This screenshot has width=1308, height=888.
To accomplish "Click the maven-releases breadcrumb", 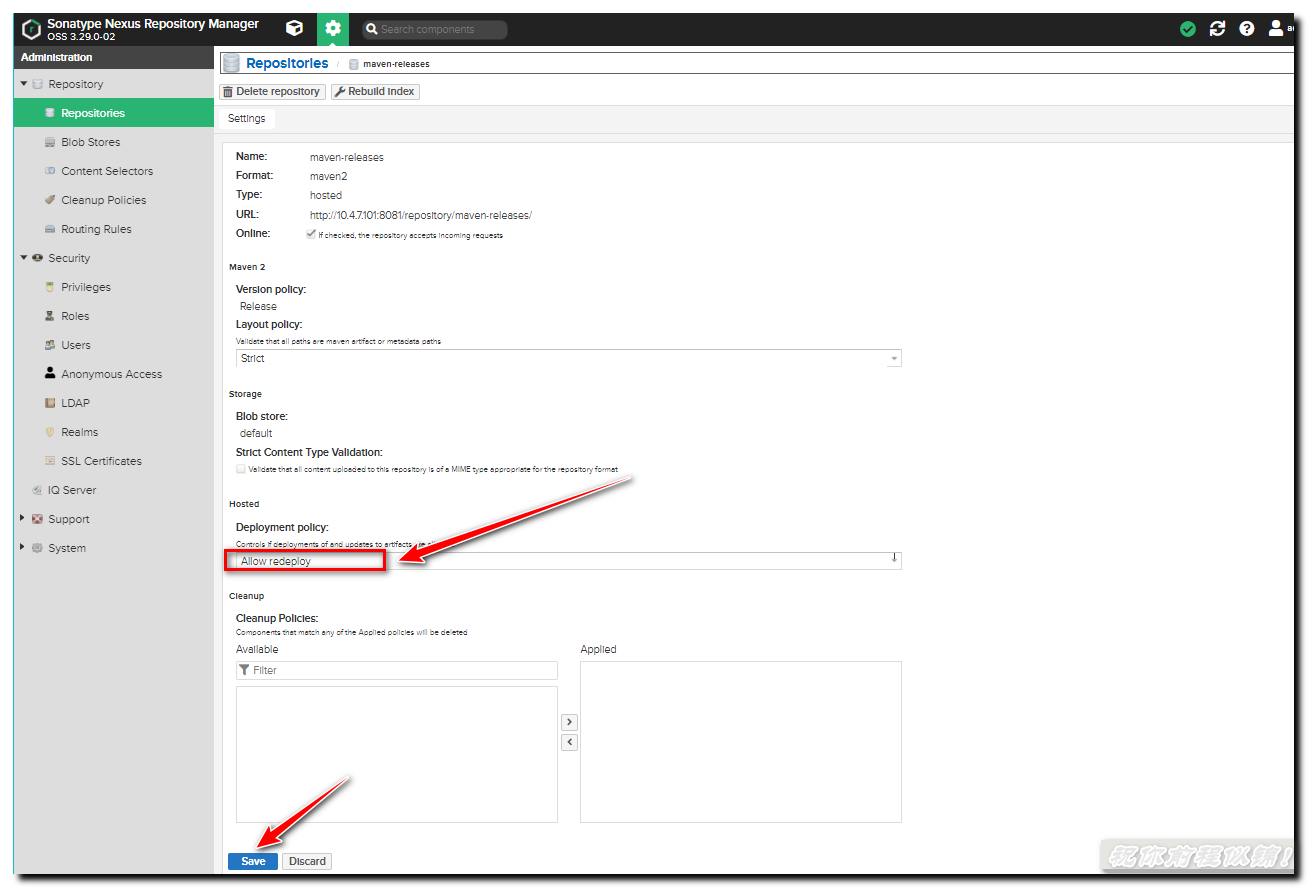I will point(396,64).
